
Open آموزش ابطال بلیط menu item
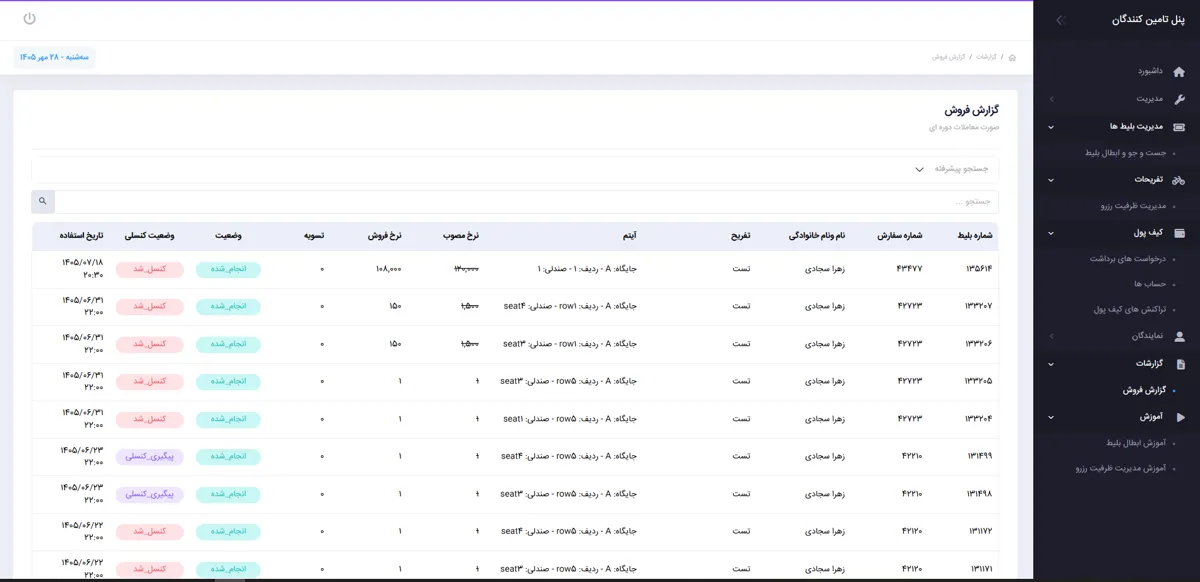[x=1136, y=442]
